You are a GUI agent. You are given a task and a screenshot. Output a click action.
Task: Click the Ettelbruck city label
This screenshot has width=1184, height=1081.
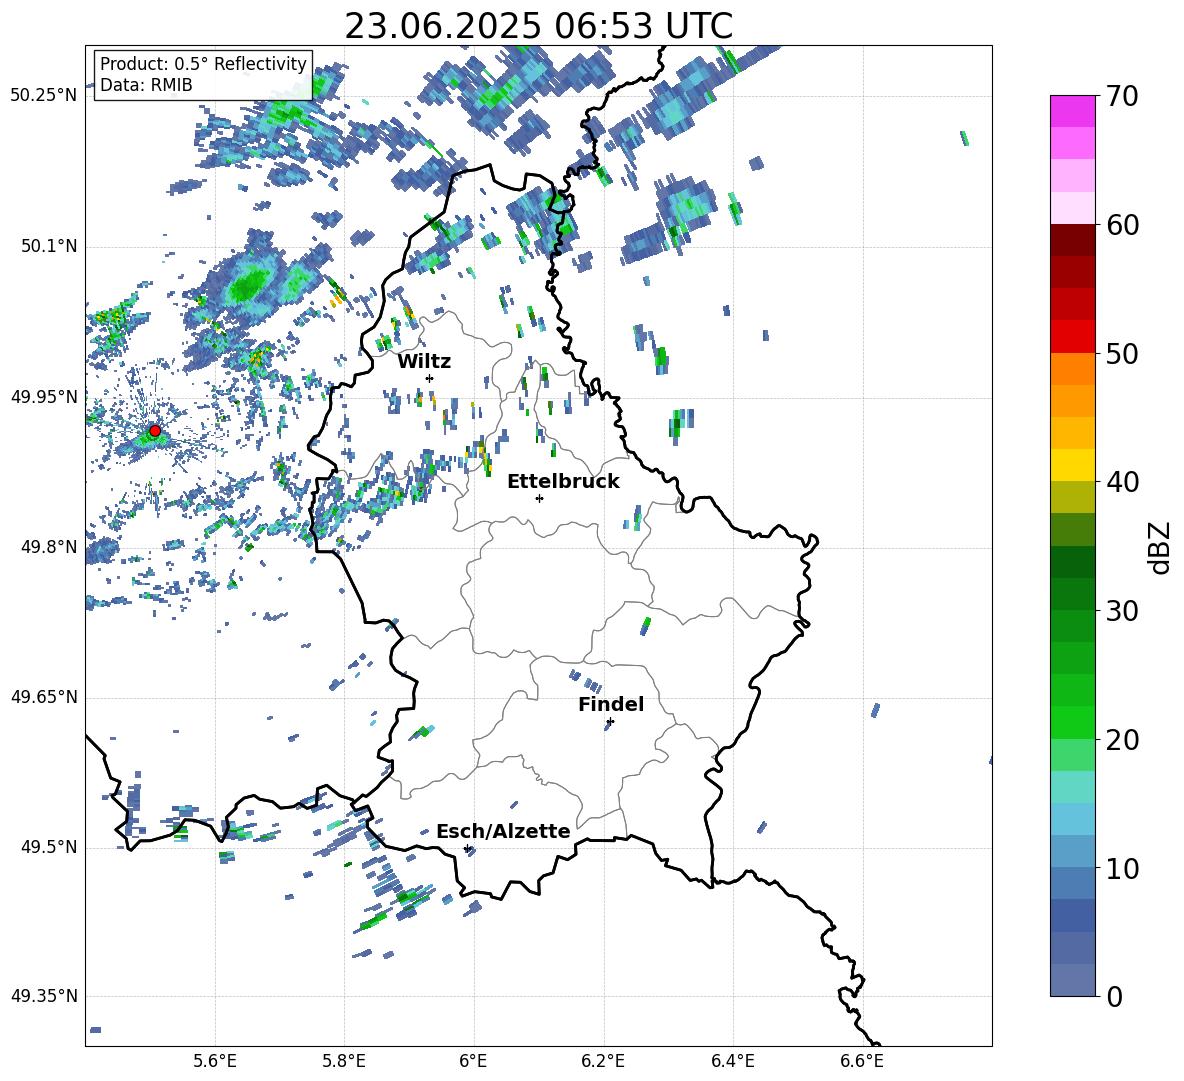563,482
